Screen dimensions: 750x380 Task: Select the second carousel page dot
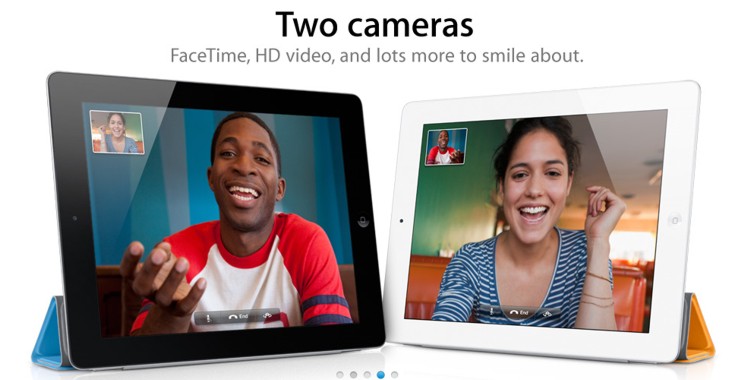(x=353, y=374)
